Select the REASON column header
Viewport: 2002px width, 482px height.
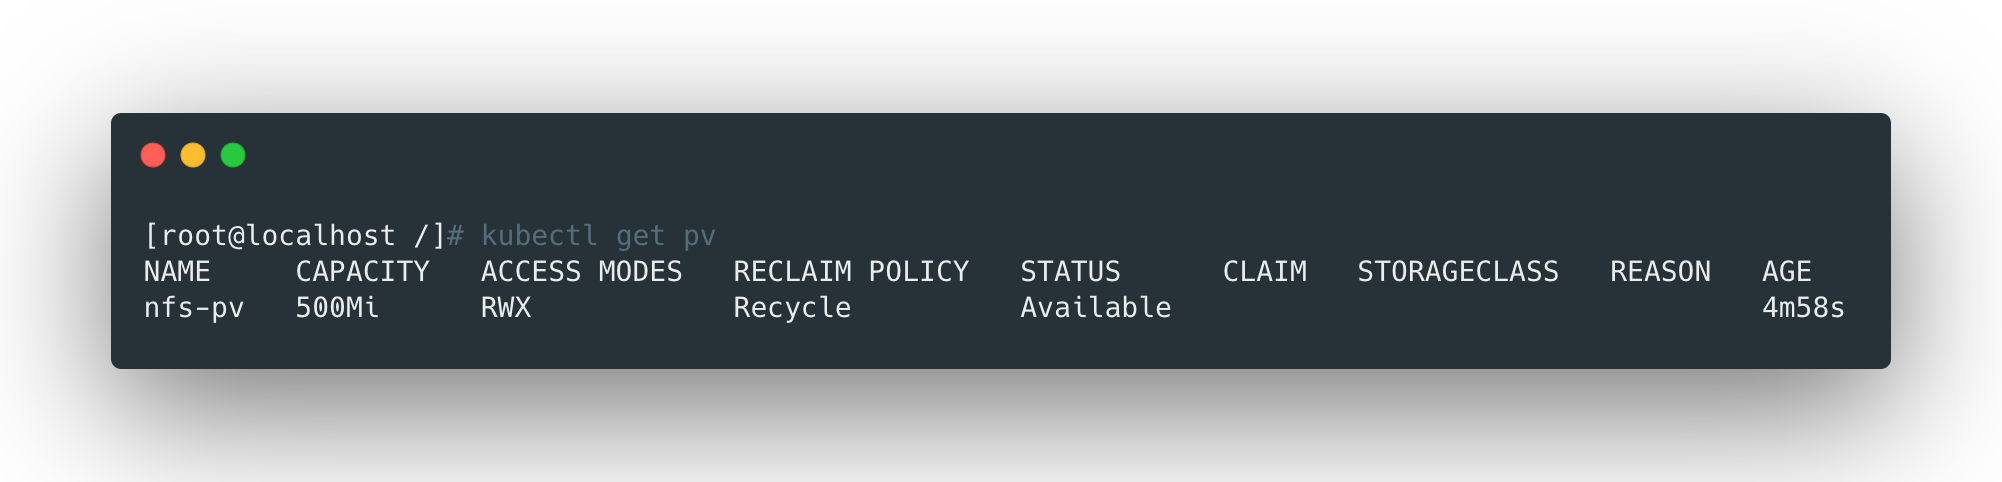click(1660, 272)
